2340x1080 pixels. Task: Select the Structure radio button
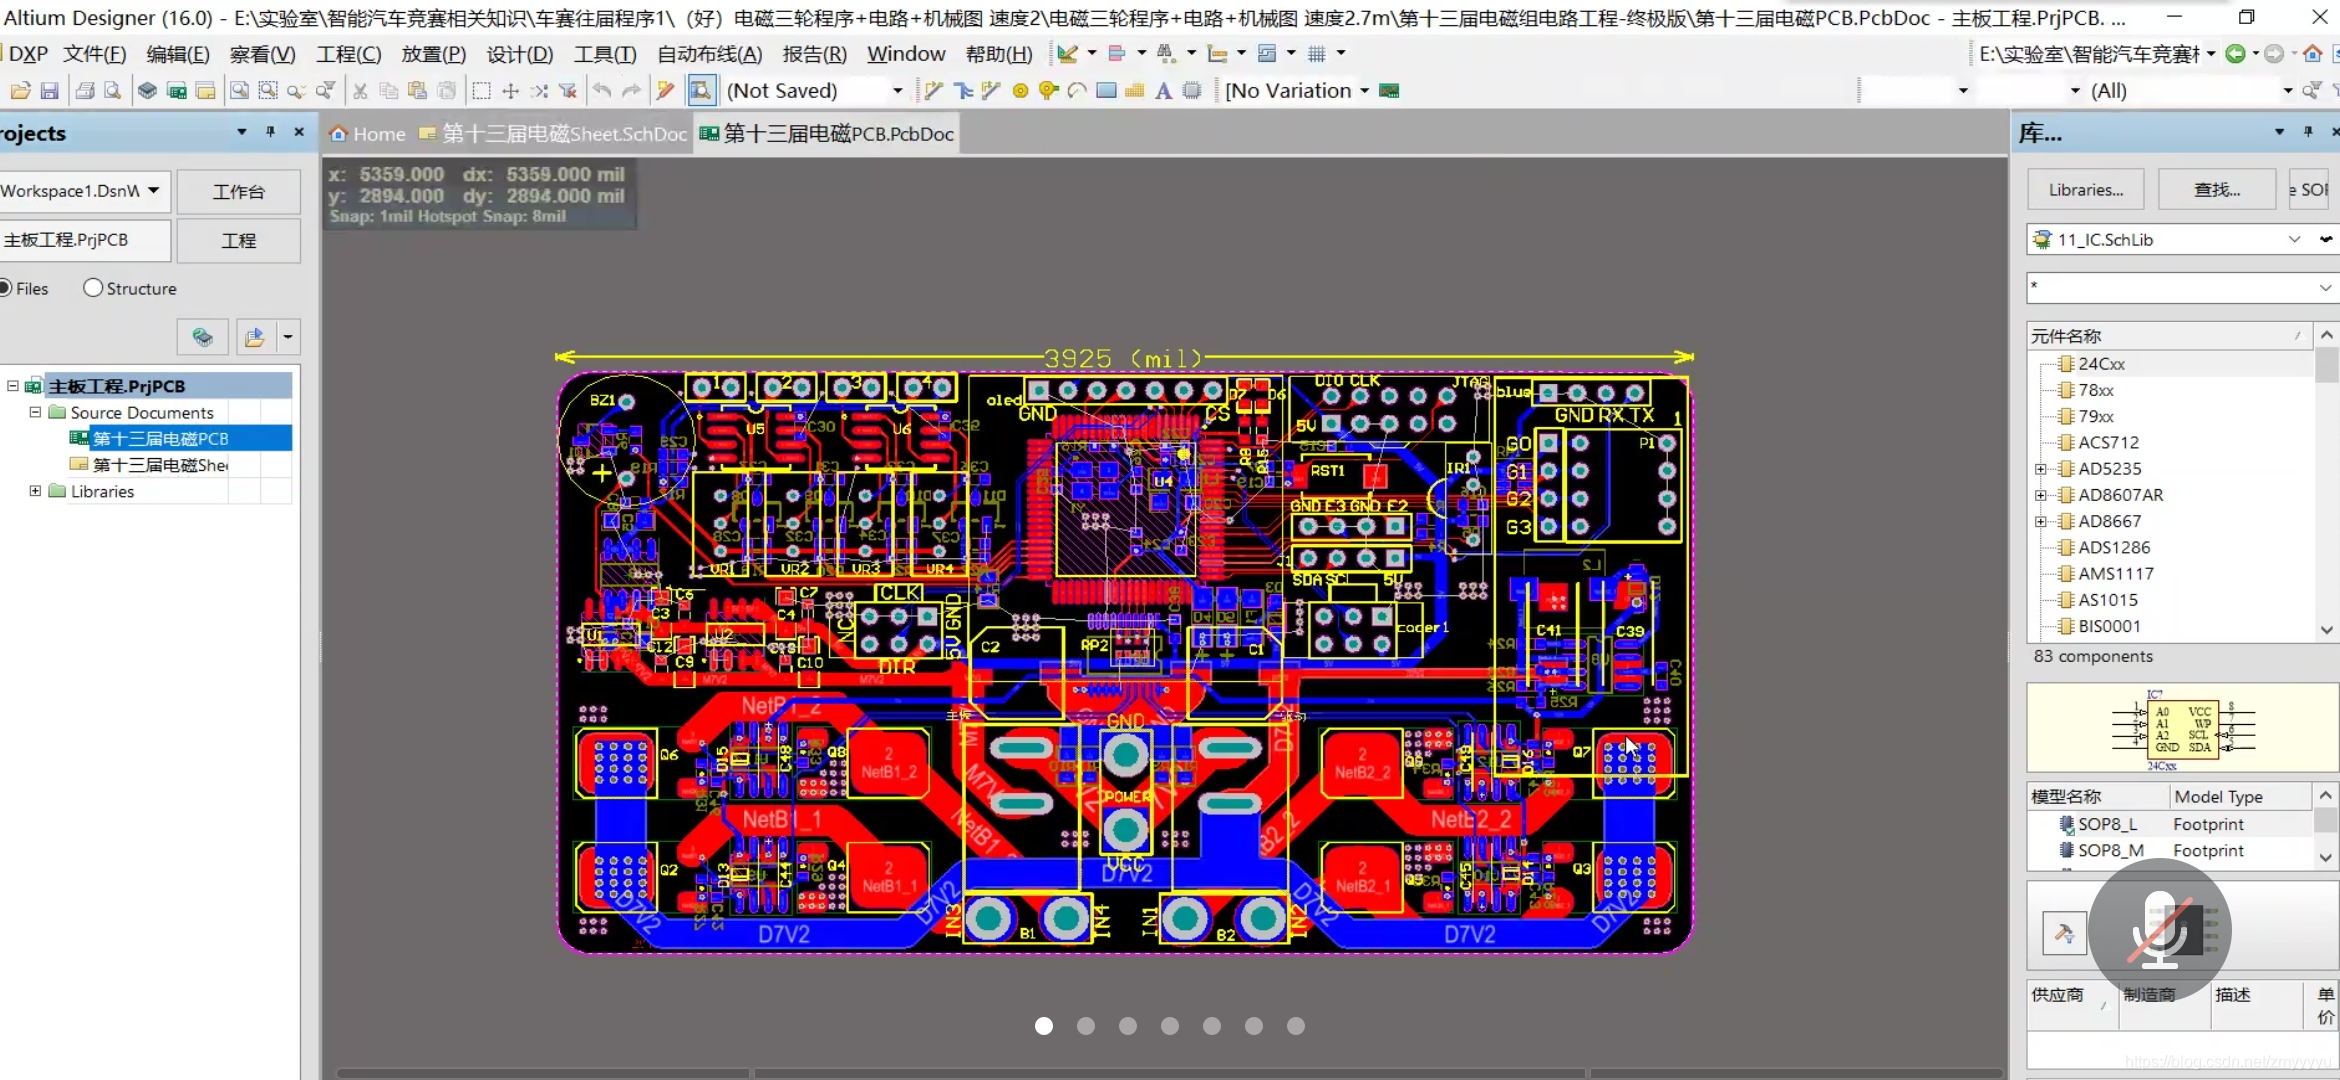[93, 288]
